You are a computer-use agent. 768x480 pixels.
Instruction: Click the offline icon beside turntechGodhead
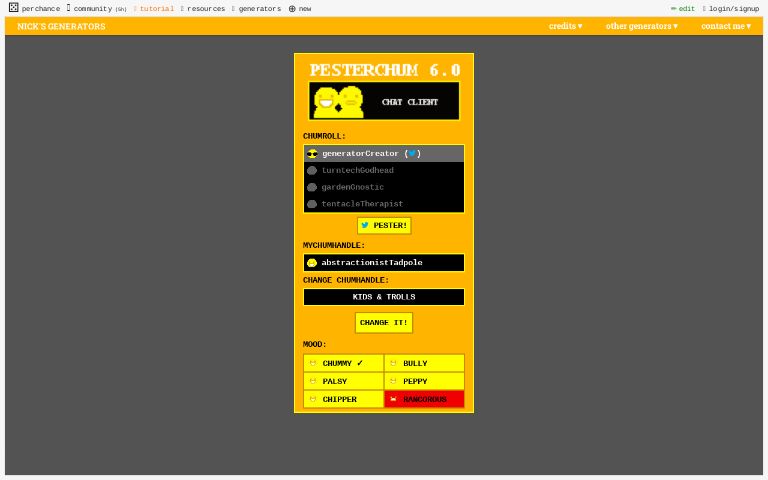[312, 170]
